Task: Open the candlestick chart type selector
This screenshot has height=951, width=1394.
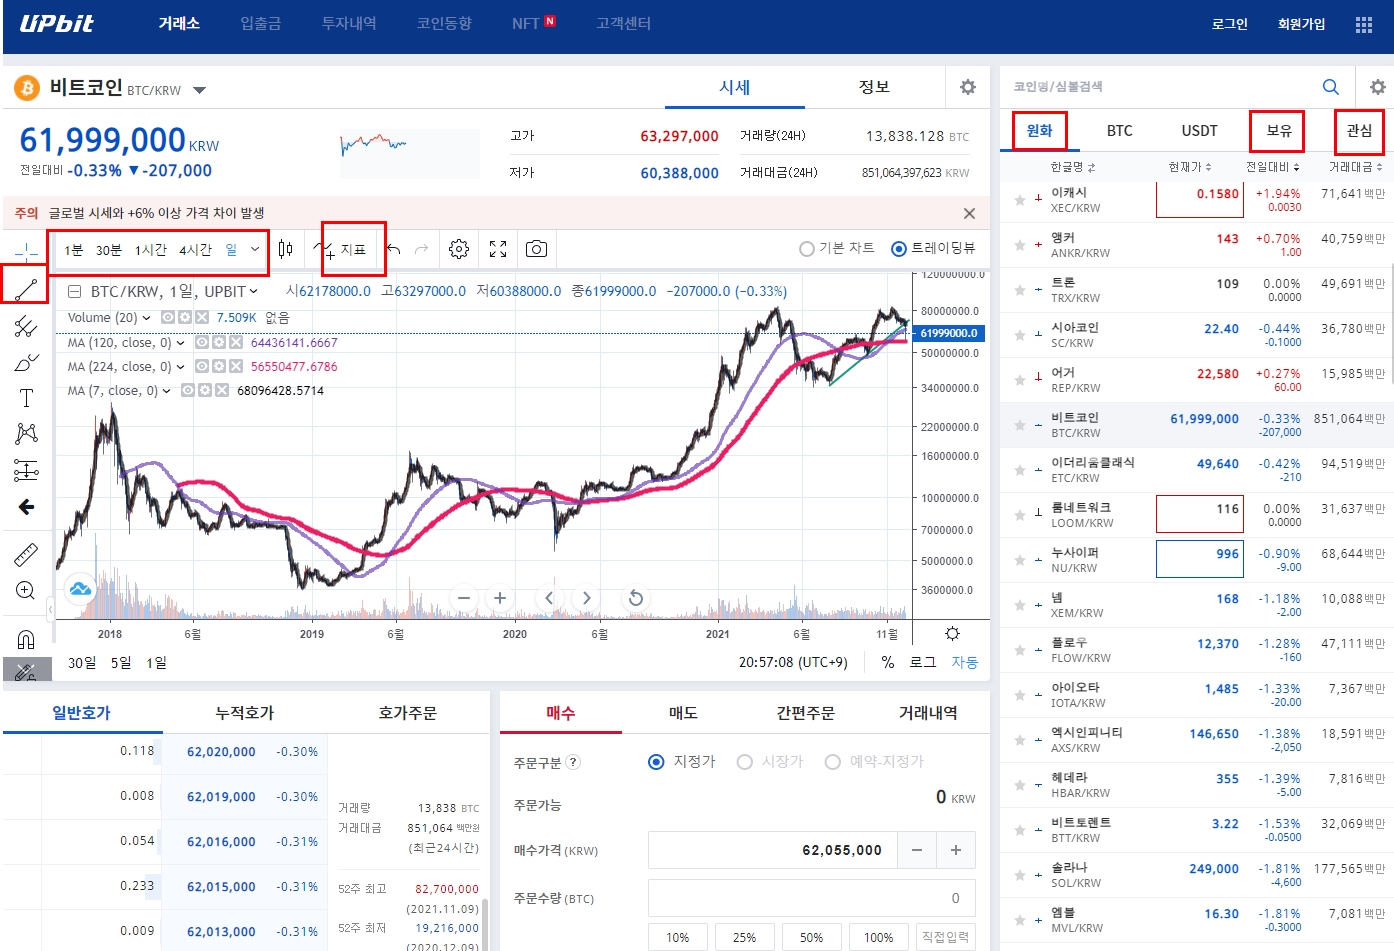Action: tap(286, 249)
